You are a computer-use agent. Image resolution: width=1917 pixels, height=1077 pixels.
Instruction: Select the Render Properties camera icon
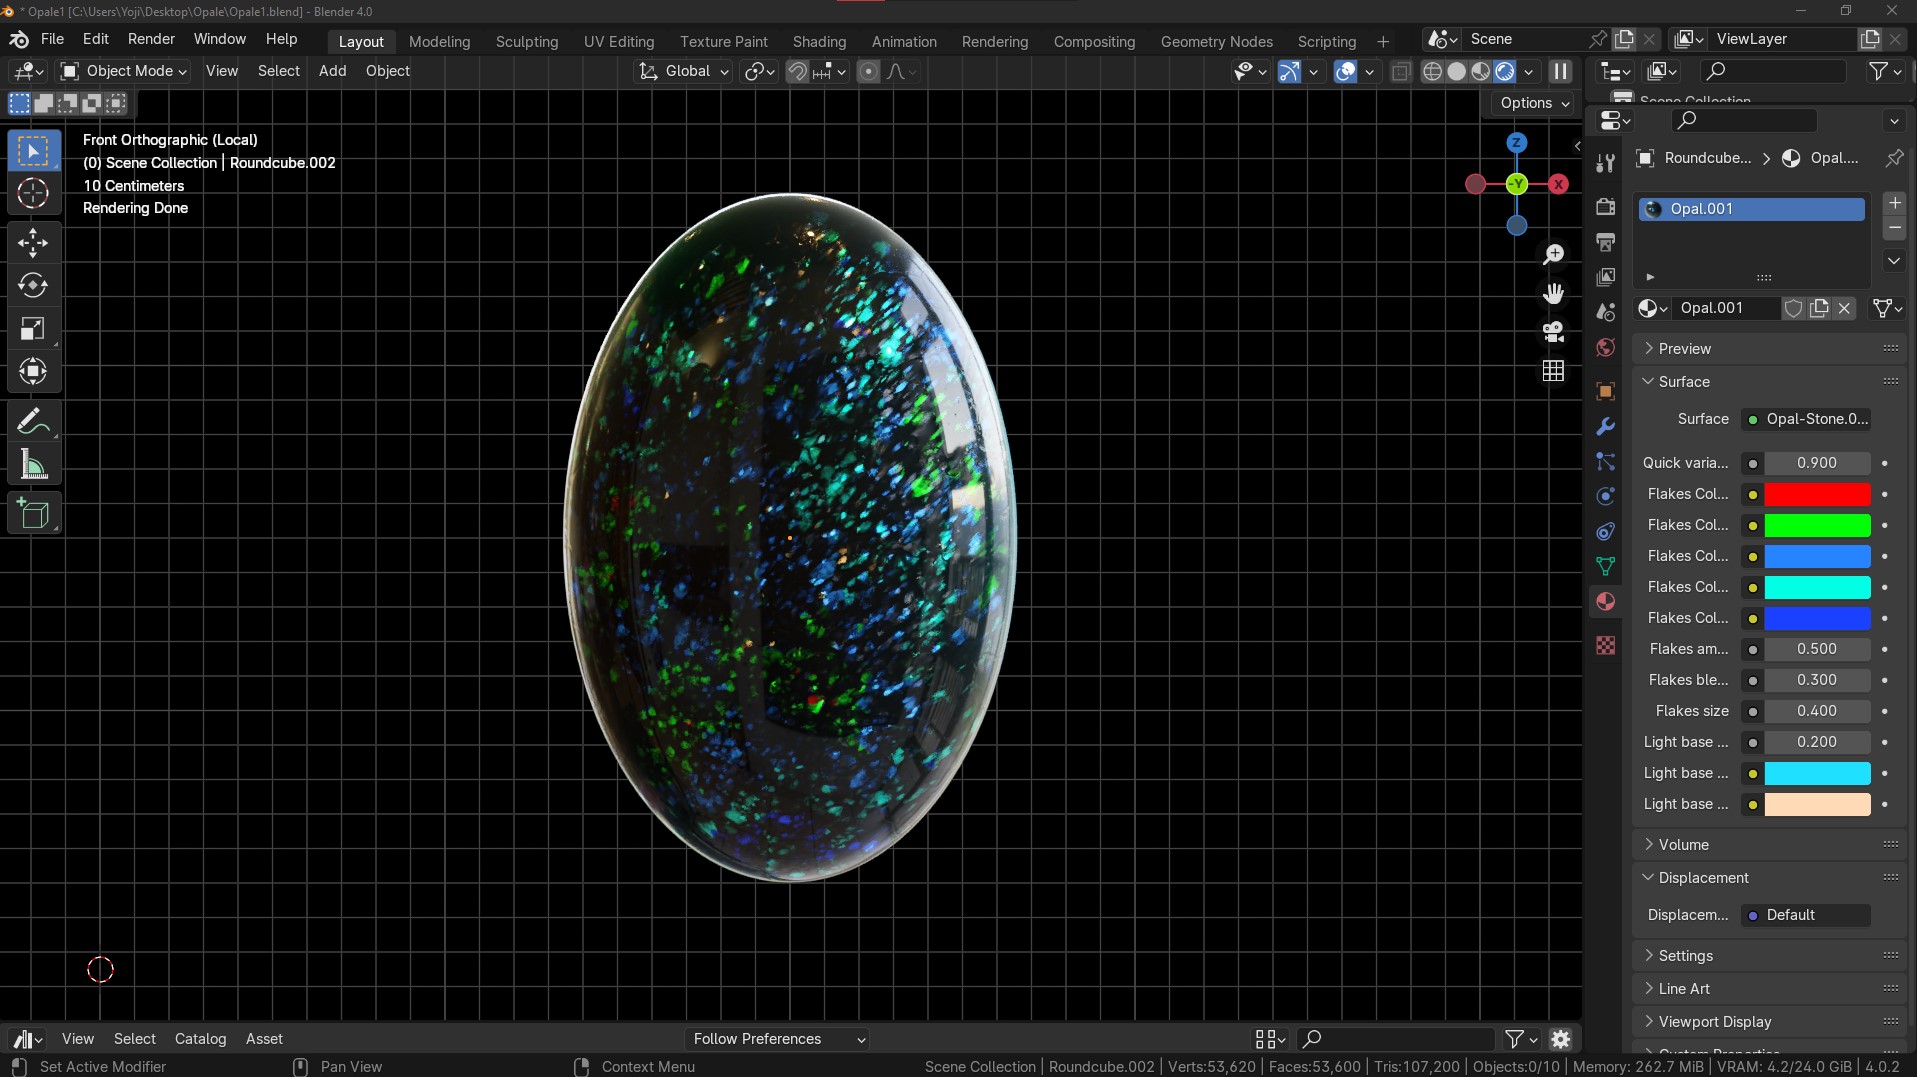pyautogui.click(x=1606, y=206)
